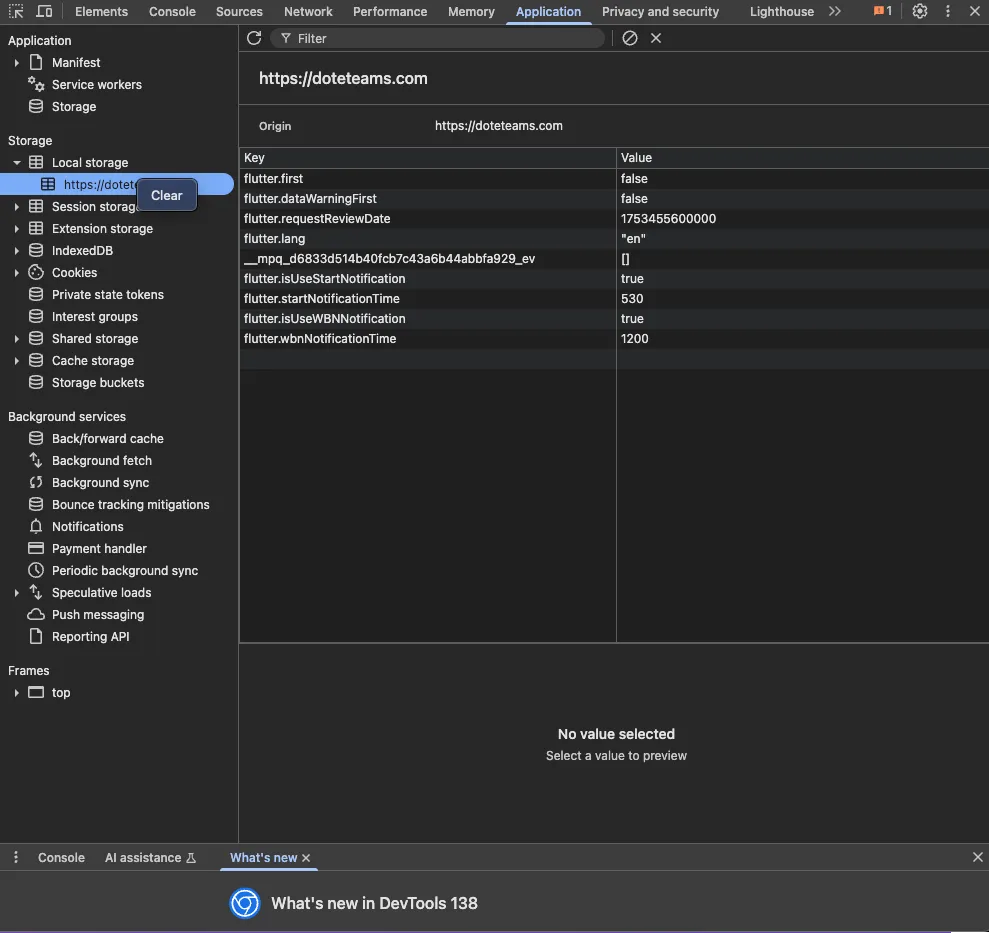Open the DevTools three-dot customize menu
This screenshot has width=989, height=933.
[x=947, y=11]
